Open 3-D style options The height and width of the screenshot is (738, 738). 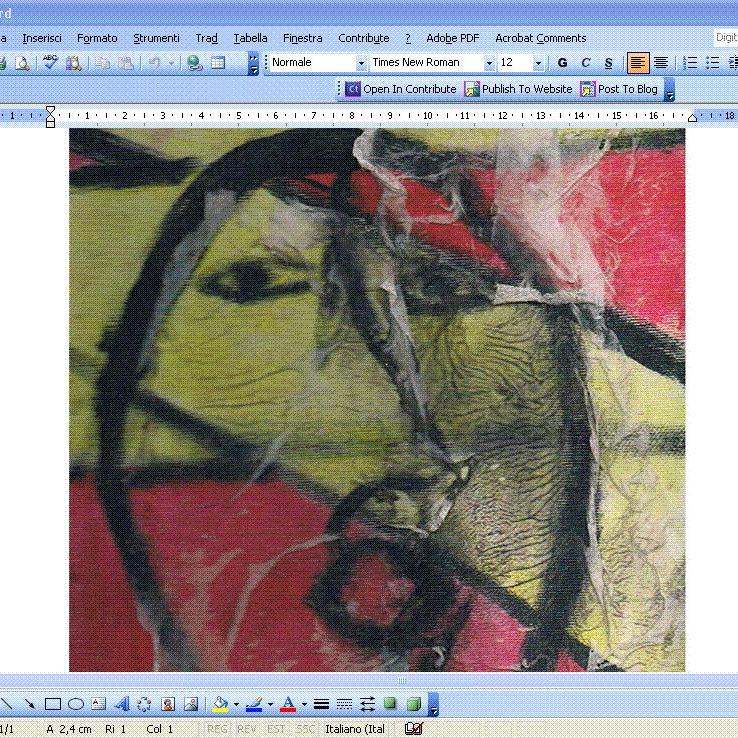click(413, 704)
